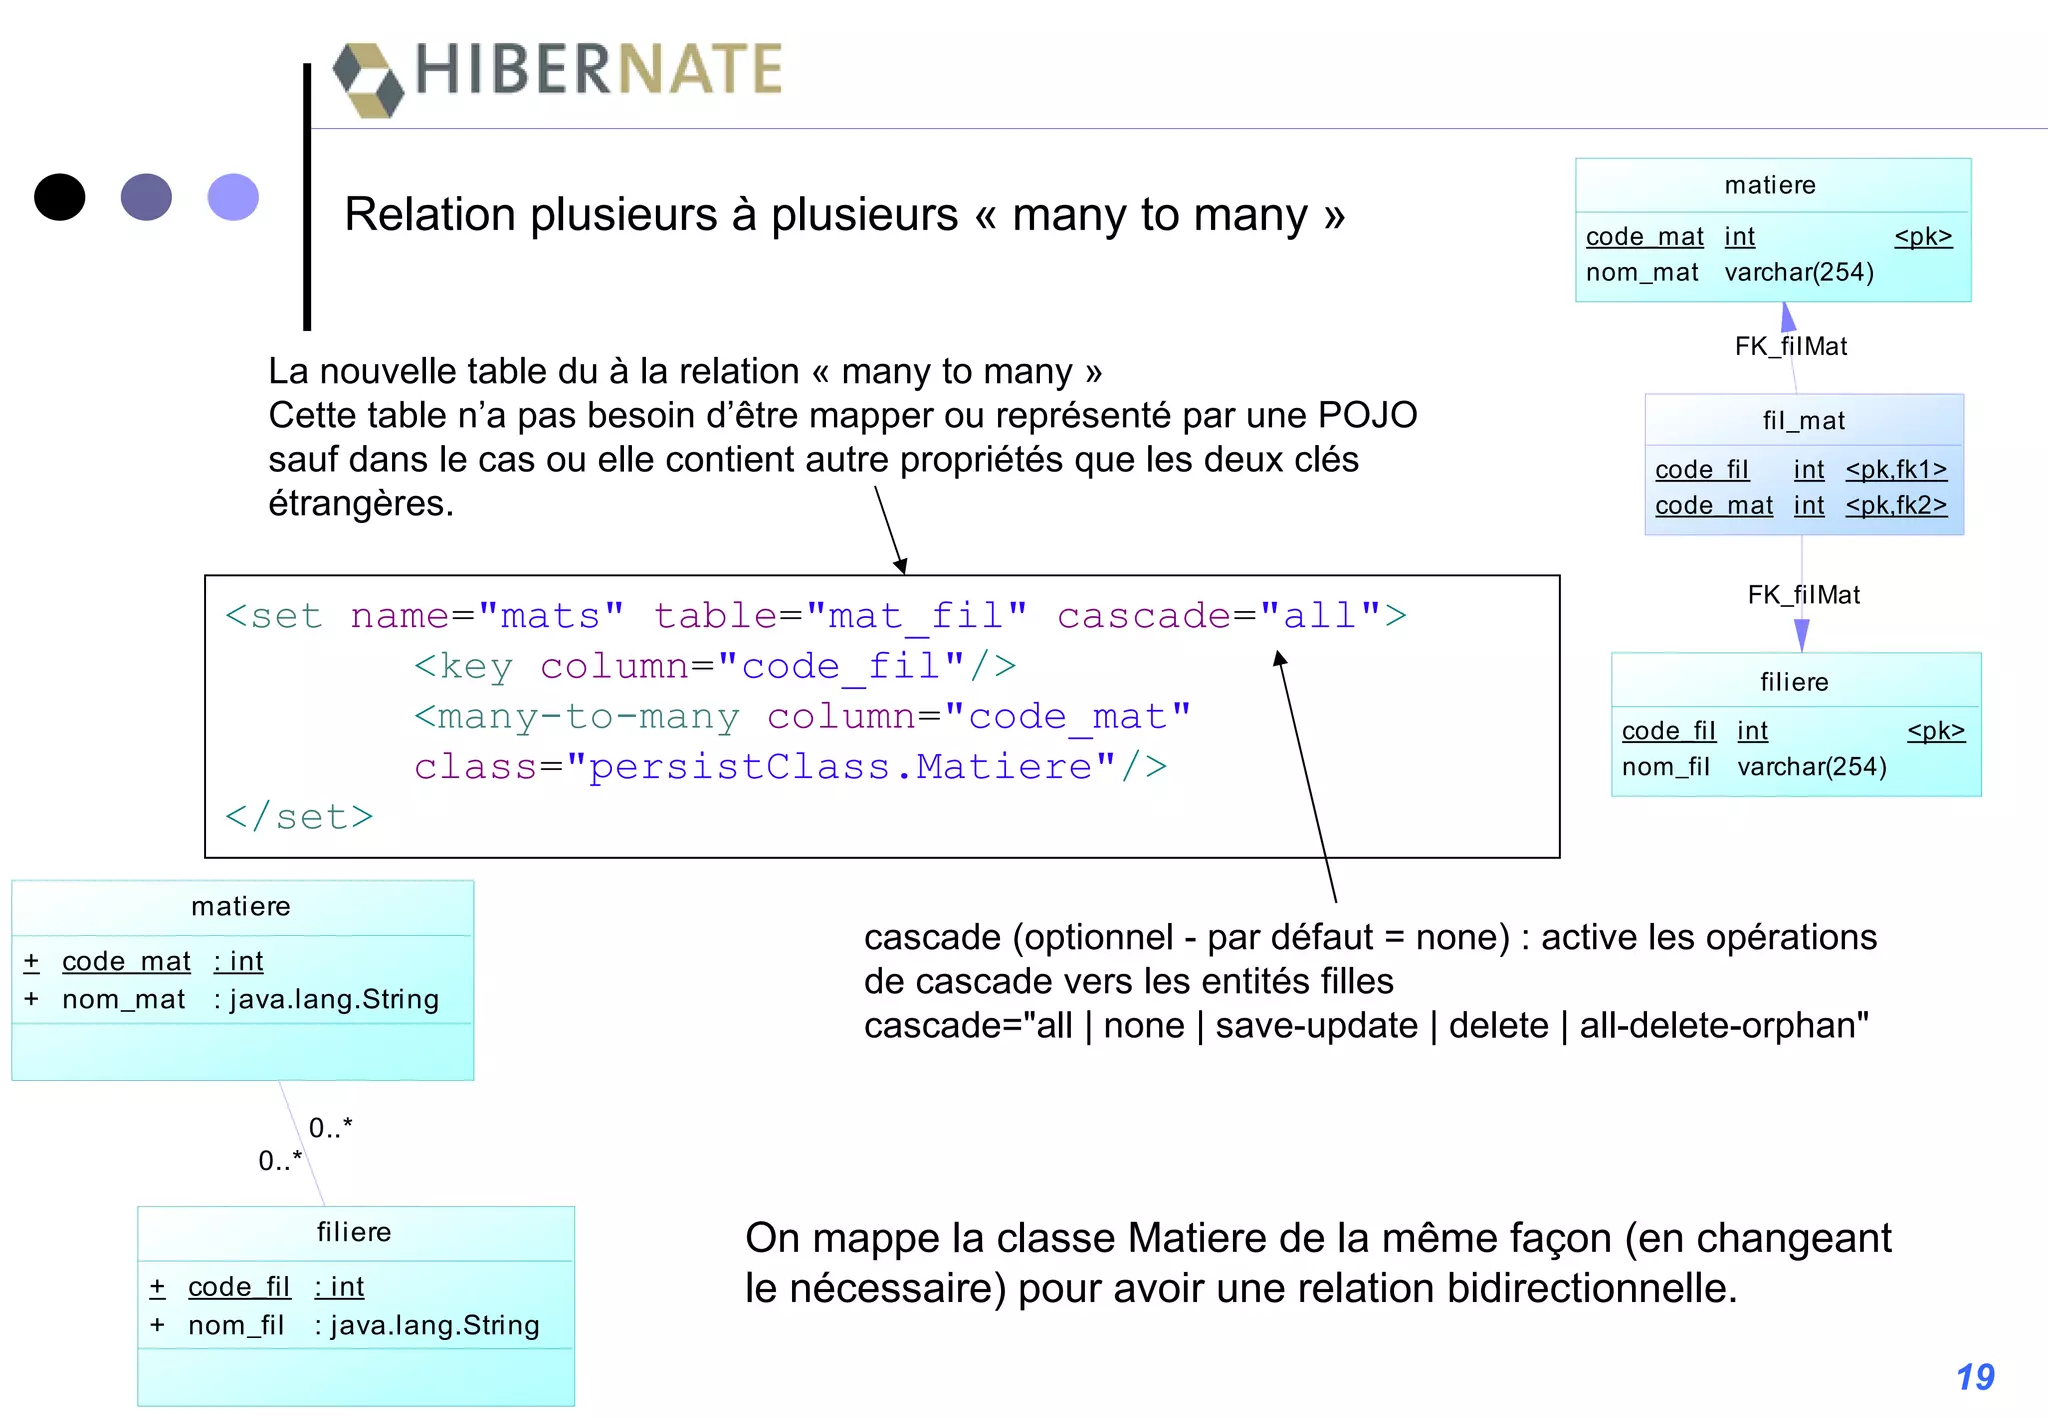Click the matiere database table header
This screenshot has height=1418, width=2048.
(x=1770, y=185)
